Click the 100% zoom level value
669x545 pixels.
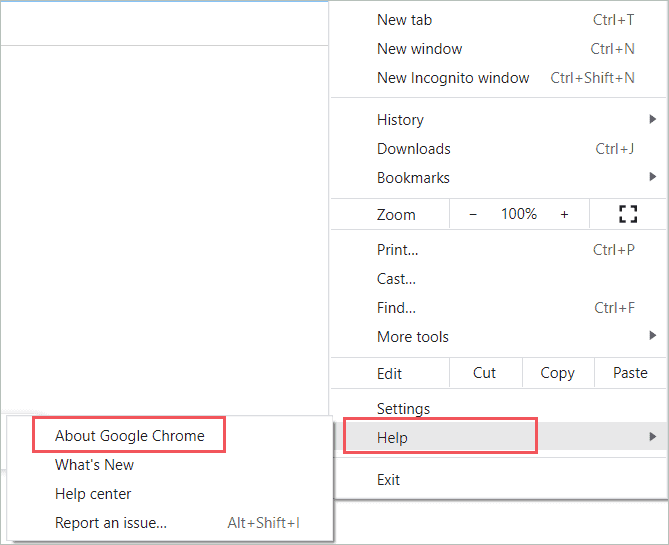(x=519, y=214)
